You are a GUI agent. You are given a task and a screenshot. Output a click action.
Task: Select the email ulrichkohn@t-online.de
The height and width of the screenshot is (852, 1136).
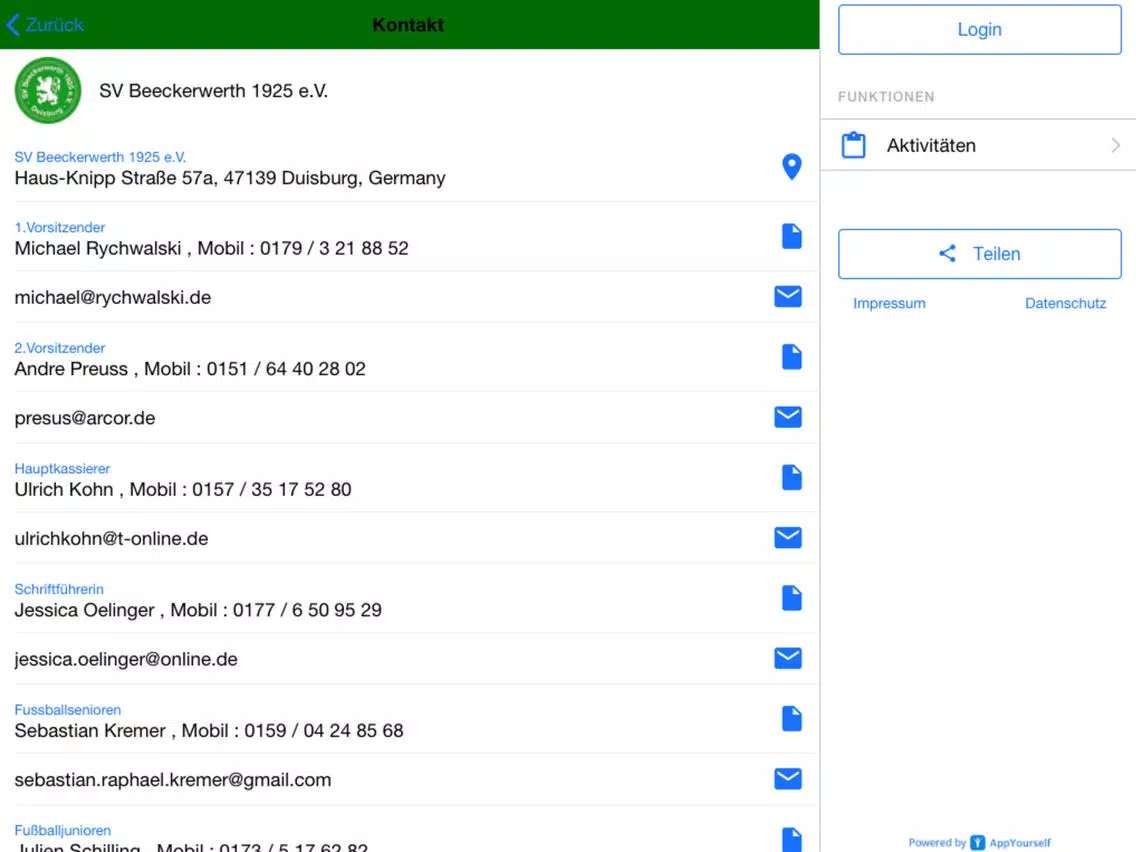tap(112, 539)
